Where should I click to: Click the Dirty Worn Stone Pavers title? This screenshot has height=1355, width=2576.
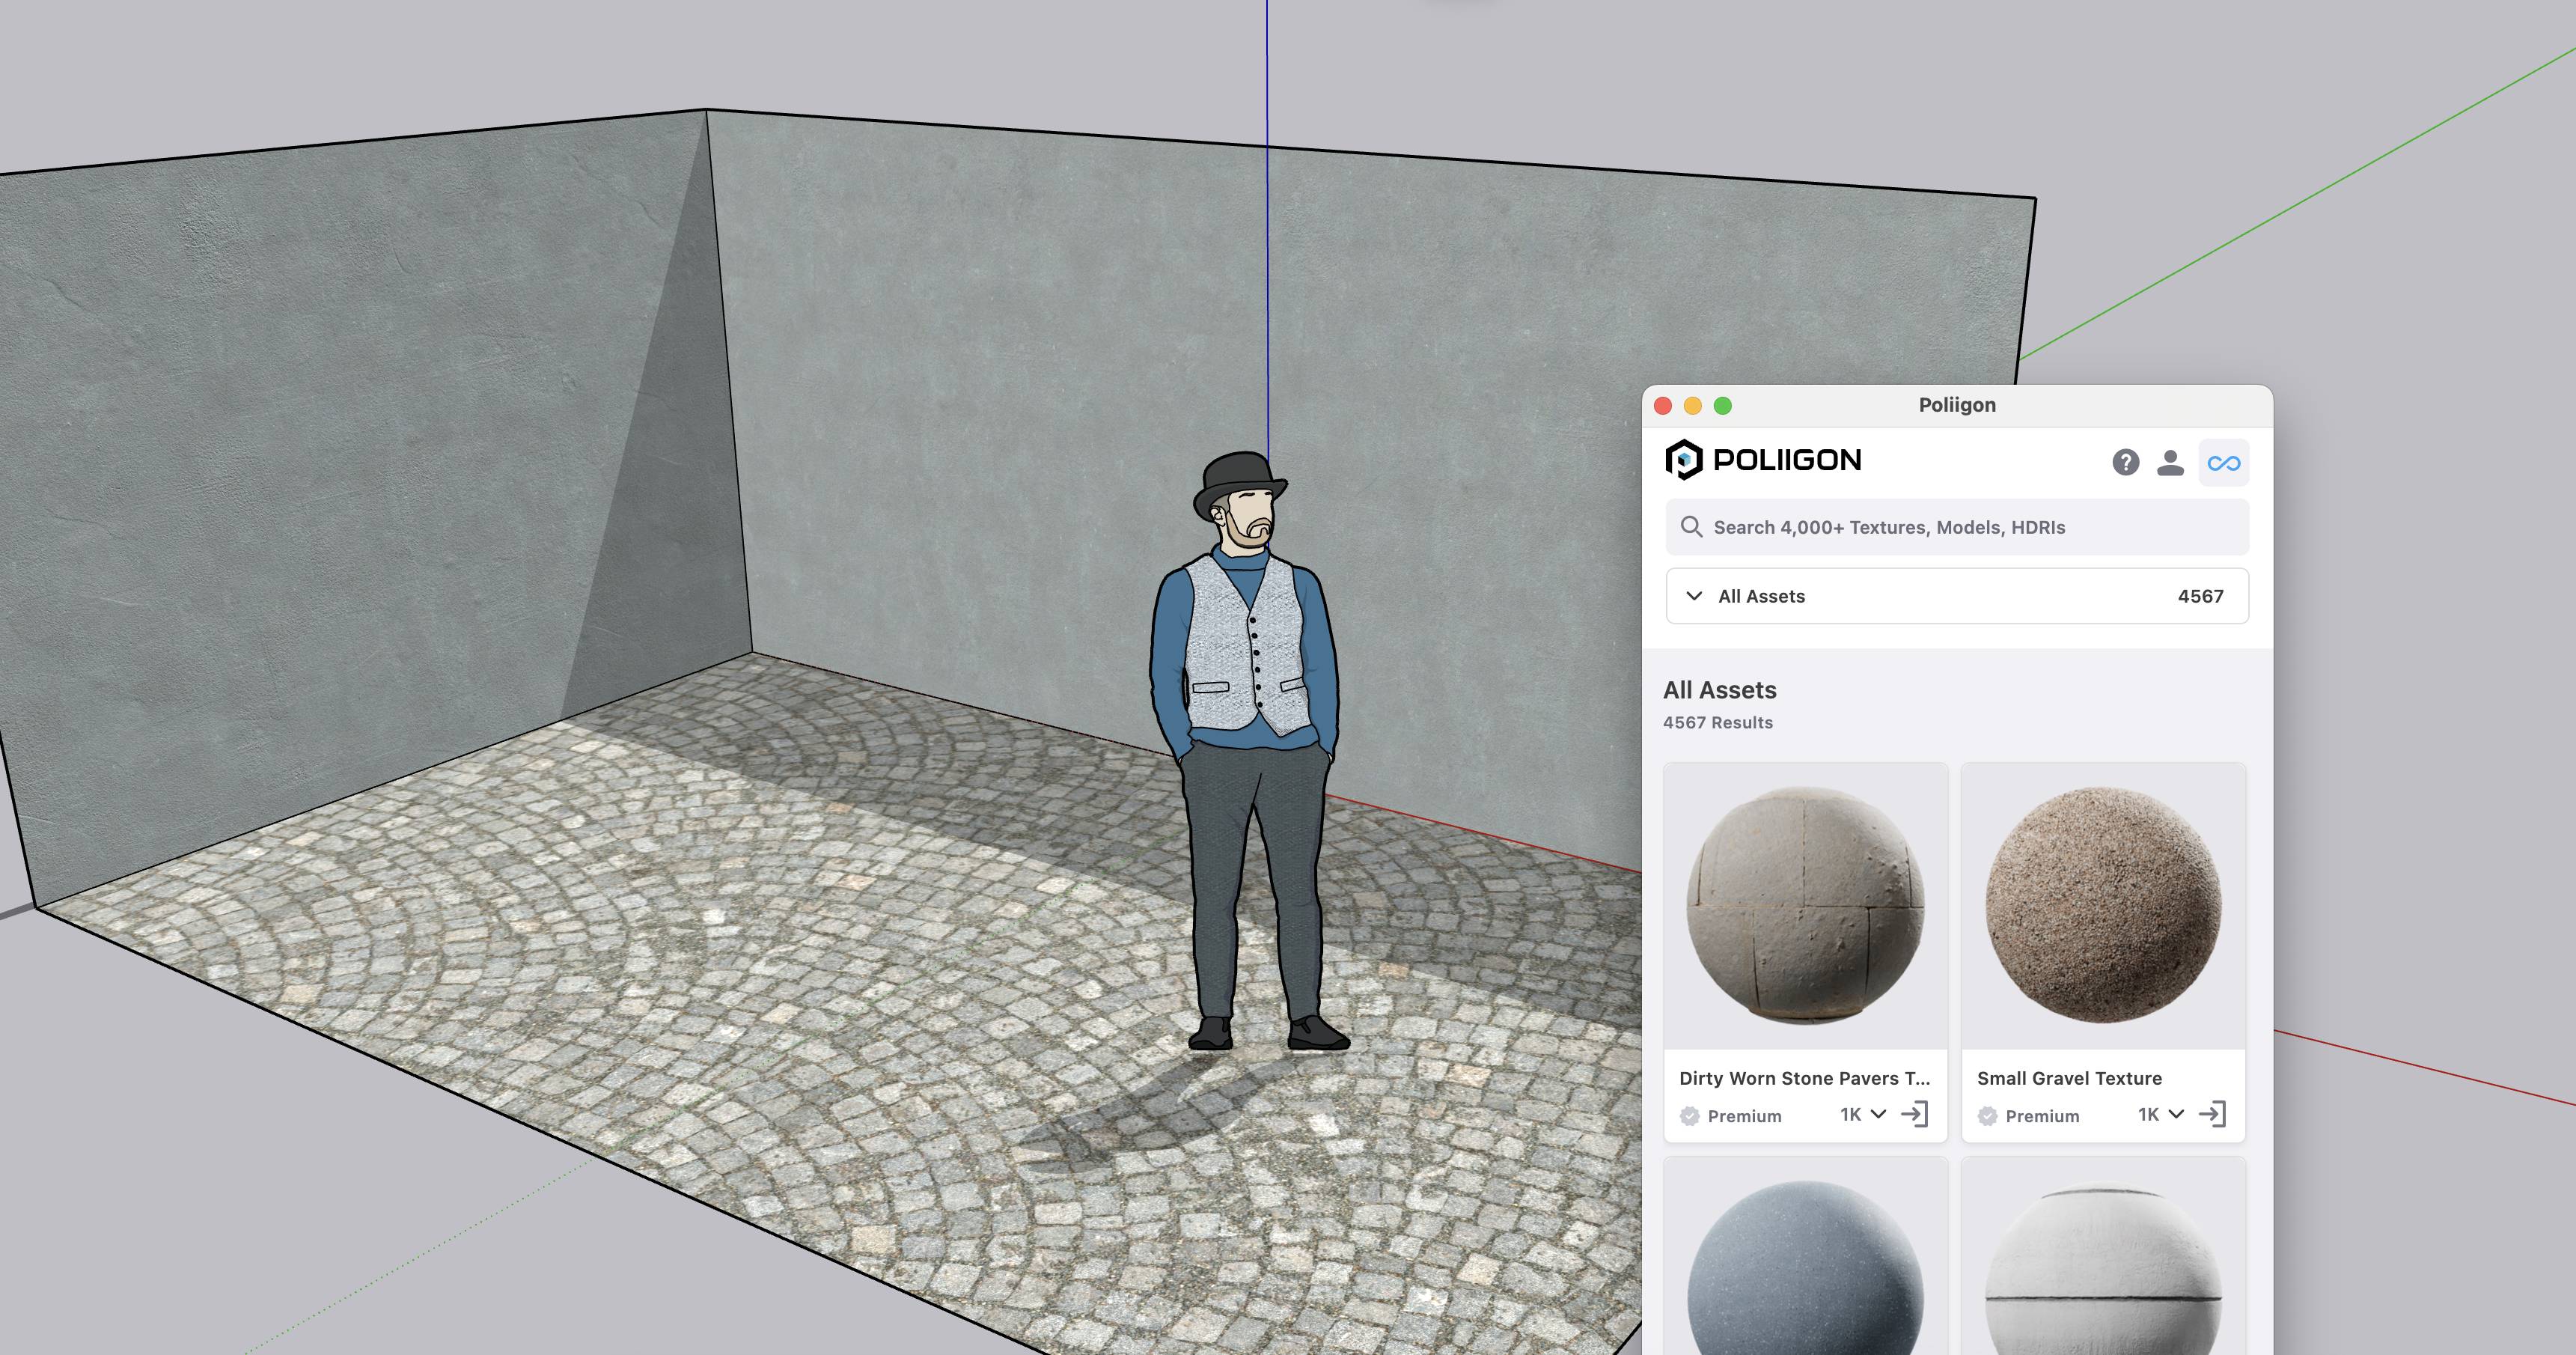(x=1805, y=1078)
